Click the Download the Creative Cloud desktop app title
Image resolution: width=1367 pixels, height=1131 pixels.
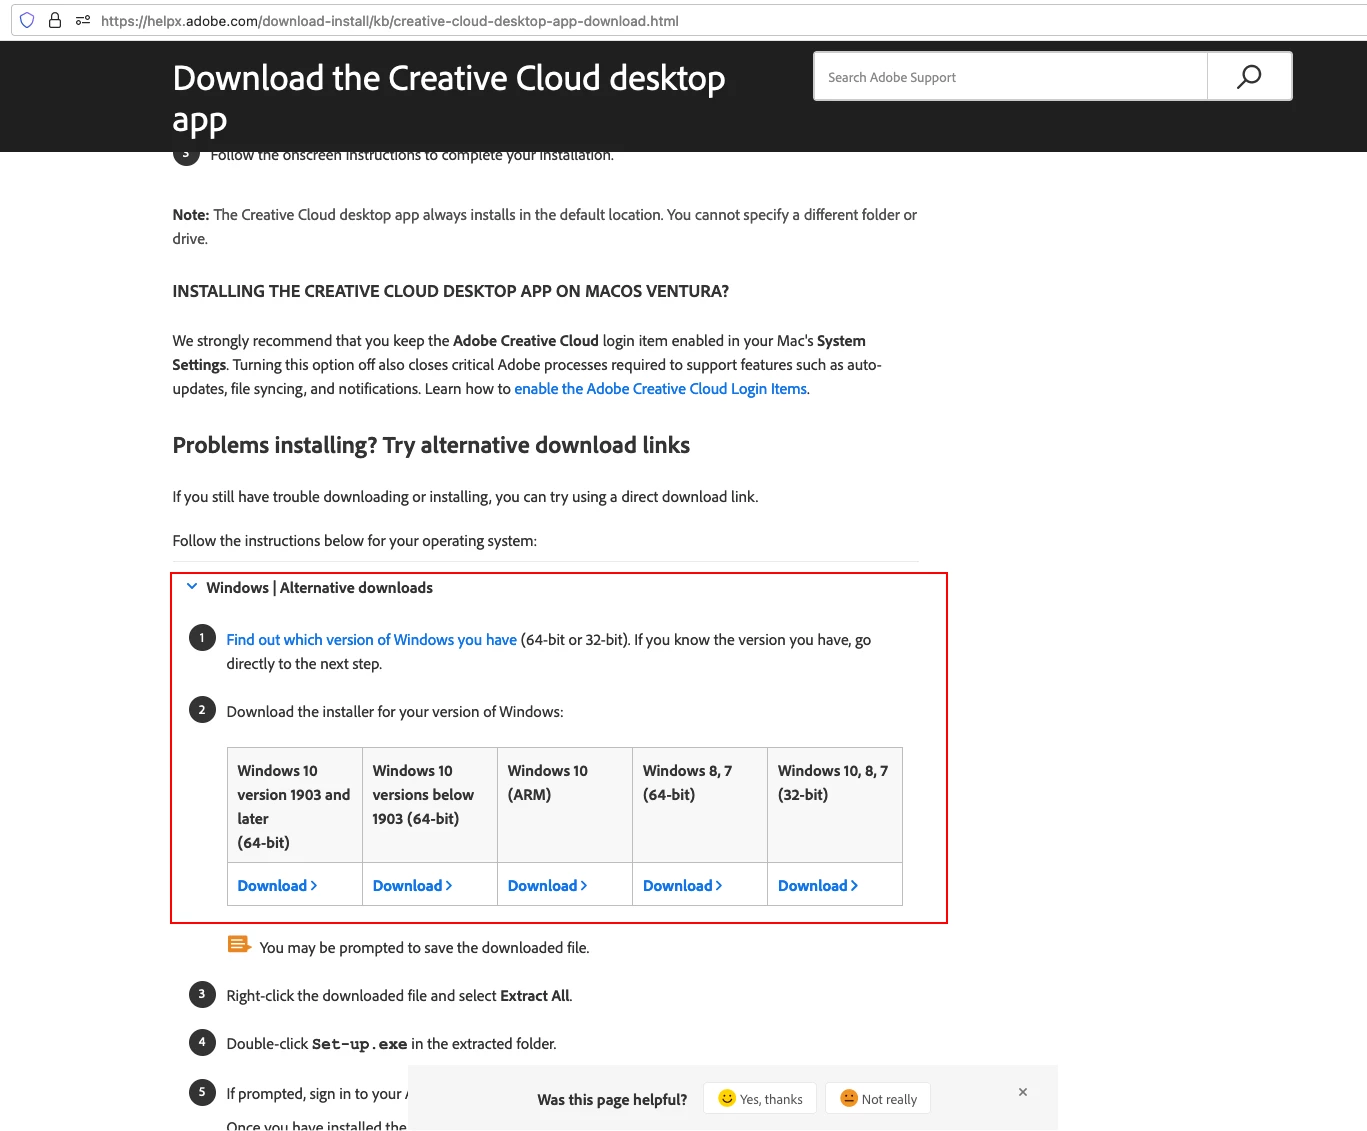pyautogui.click(x=449, y=98)
